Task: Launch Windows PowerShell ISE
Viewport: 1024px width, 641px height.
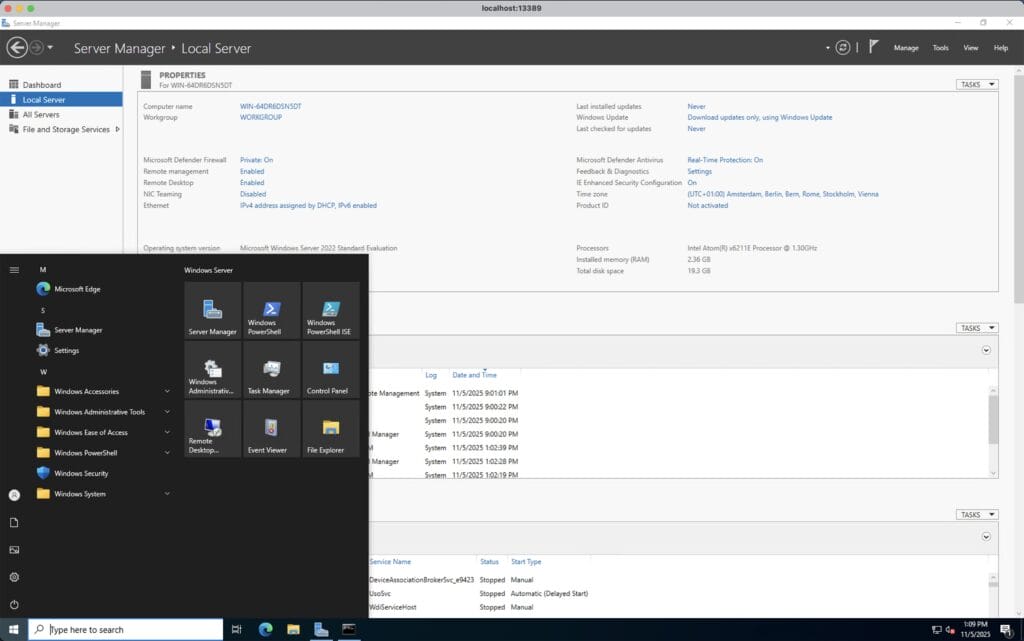Action: pyautogui.click(x=330, y=311)
